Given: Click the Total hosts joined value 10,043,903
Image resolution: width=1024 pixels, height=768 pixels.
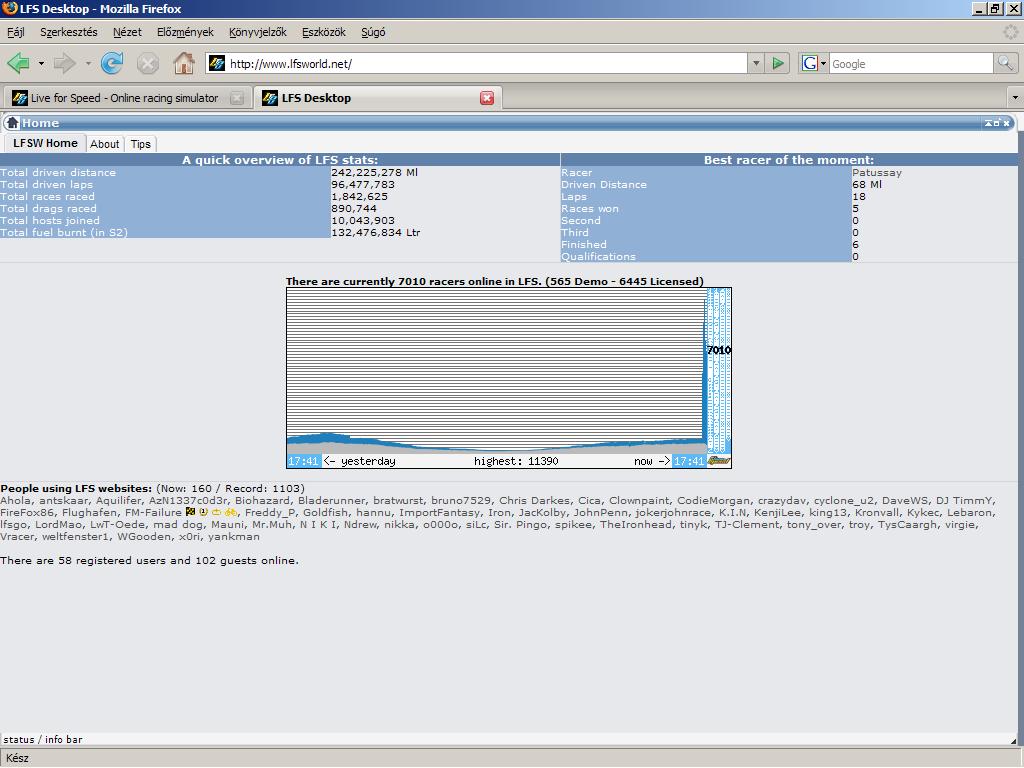Looking at the screenshot, I should pyautogui.click(x=362, y=220).
